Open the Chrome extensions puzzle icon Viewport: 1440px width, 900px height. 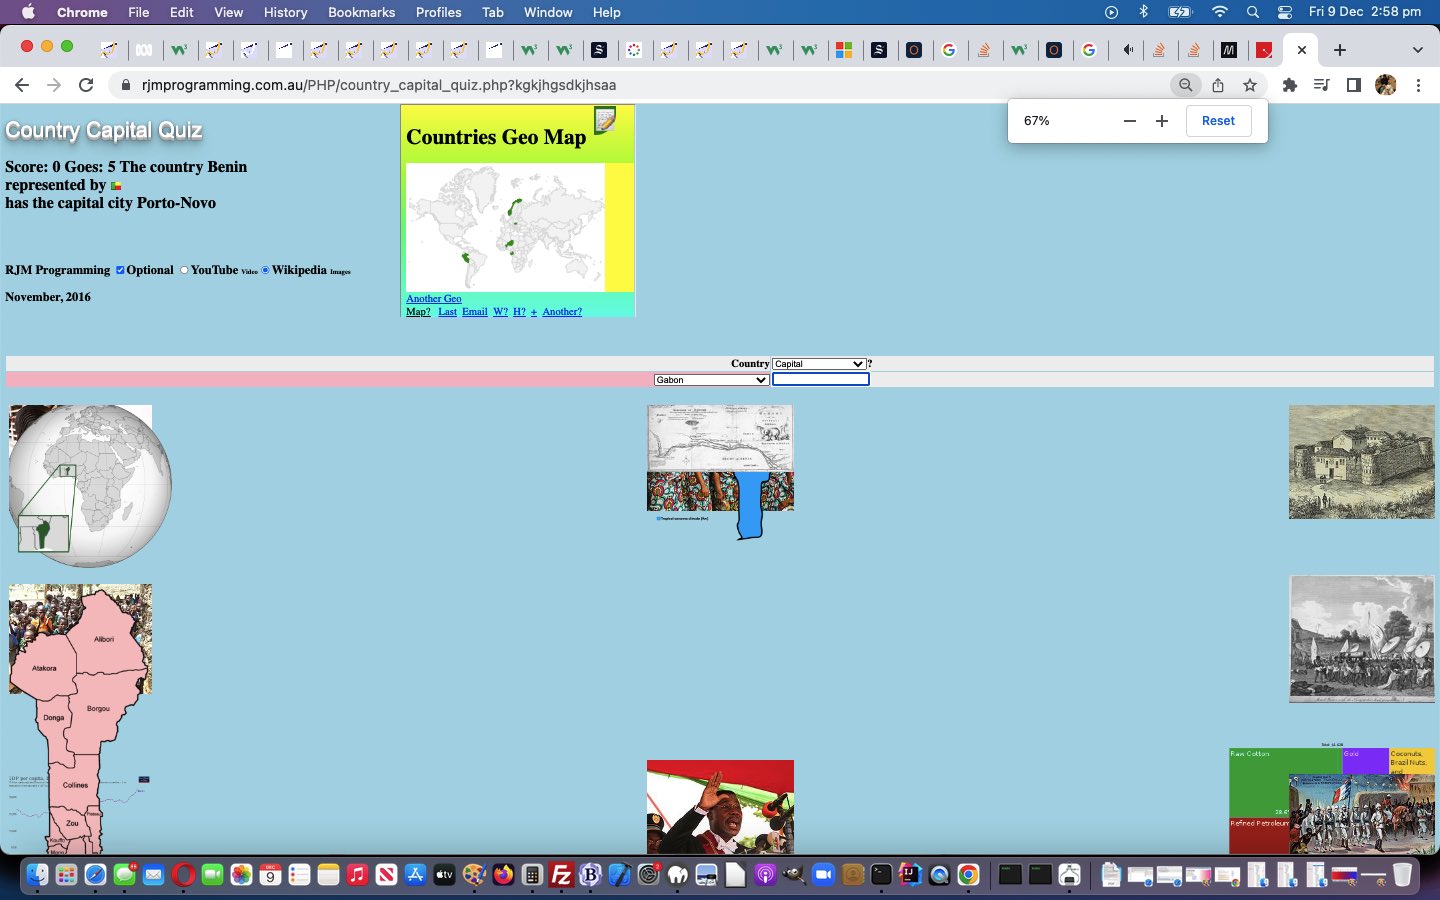pyautogui.click(x=1289, y=85)
